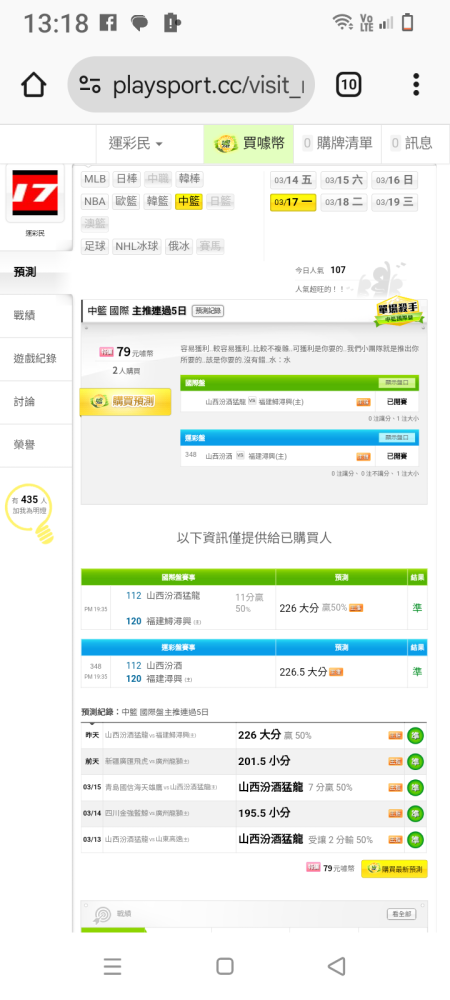Select the 中籃 league filter
The height and width of the screenshot is (1000, 450).
(189, 202)
